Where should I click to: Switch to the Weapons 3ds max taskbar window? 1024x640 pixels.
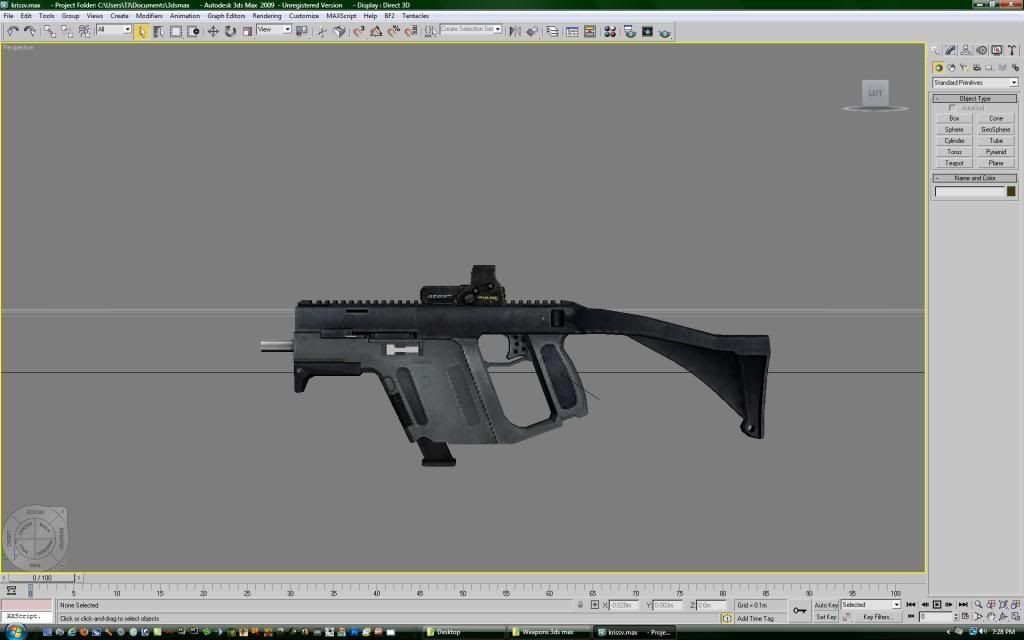549,632
